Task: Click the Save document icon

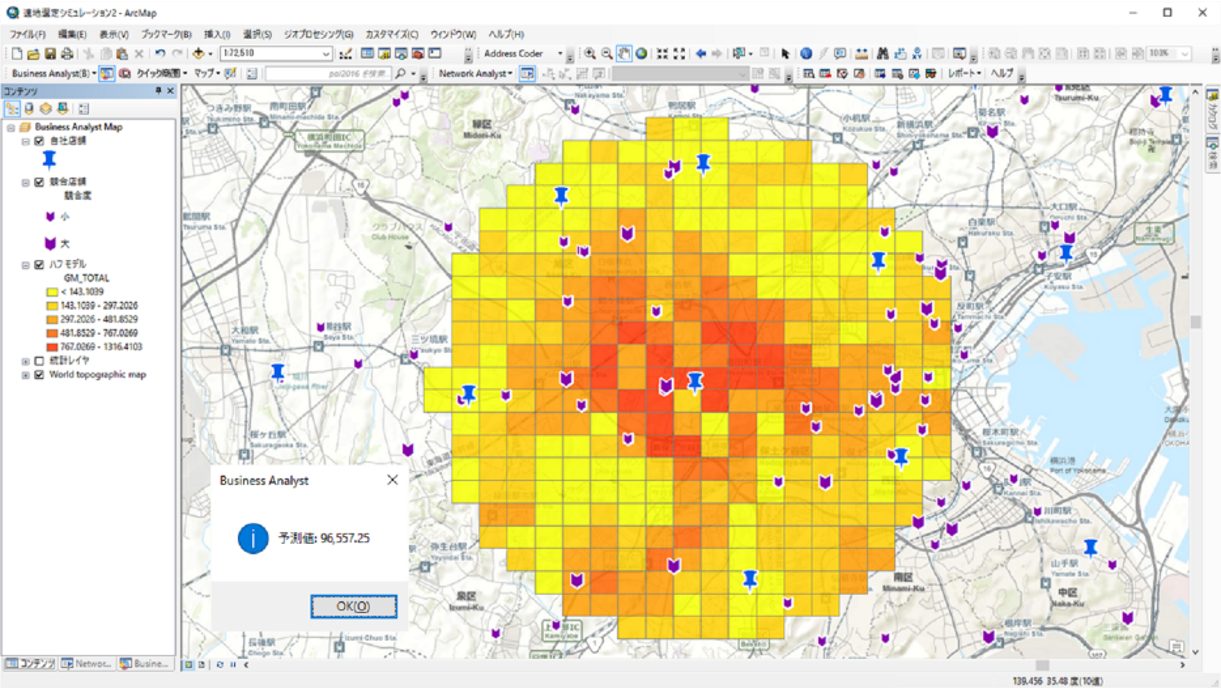Action: click(50, 54)
